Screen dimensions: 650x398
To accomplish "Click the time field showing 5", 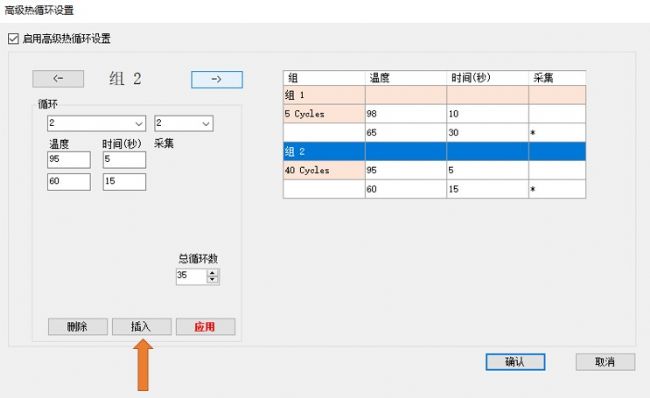I will (124, 160).
